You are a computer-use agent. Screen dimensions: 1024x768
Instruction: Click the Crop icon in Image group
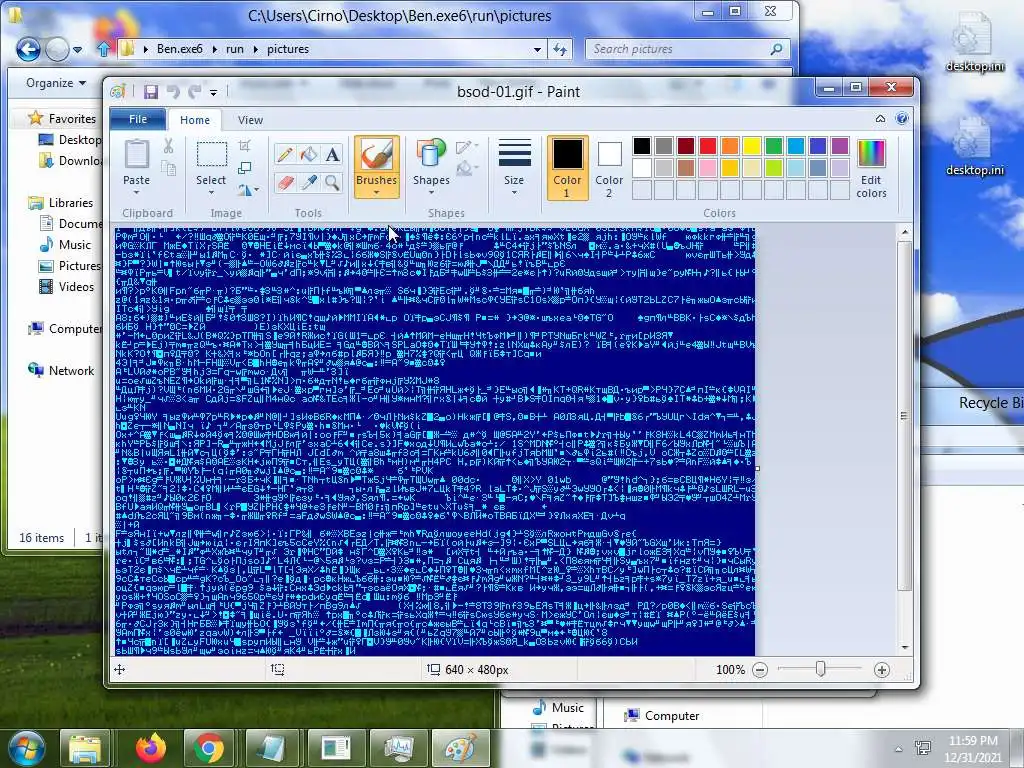[x=245, y=146]
